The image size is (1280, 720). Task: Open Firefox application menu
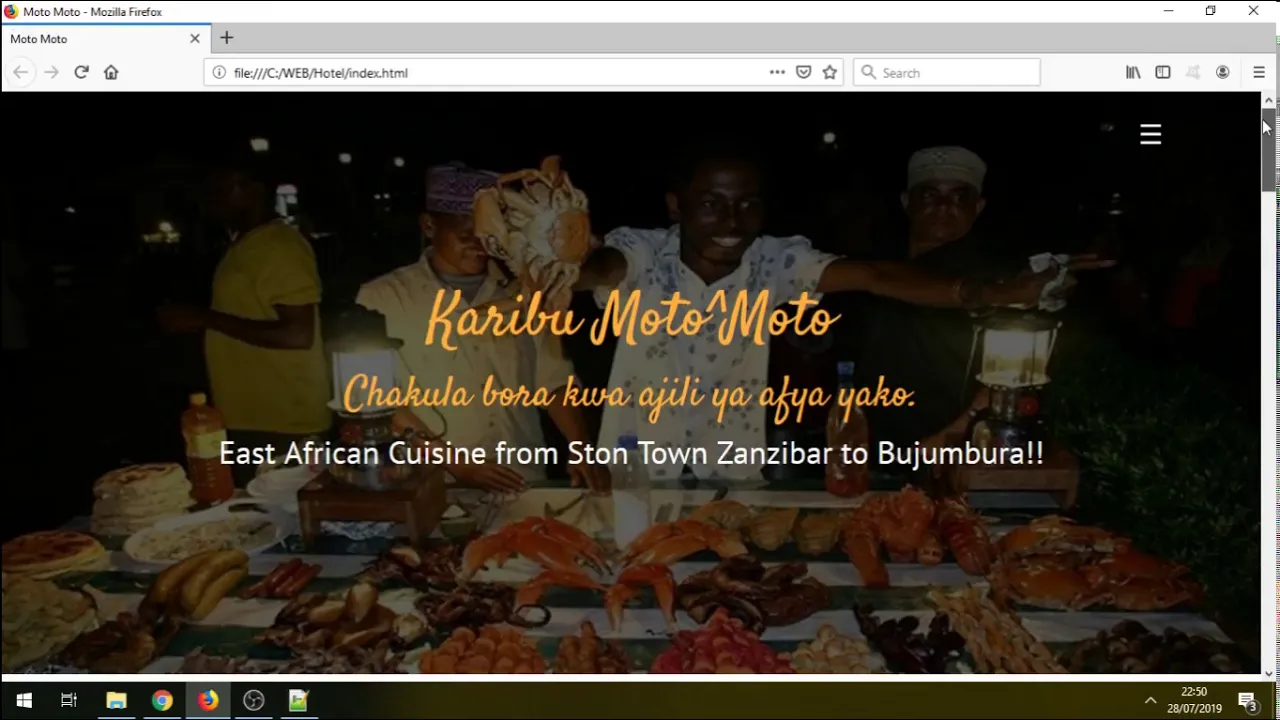(1259, 72)
